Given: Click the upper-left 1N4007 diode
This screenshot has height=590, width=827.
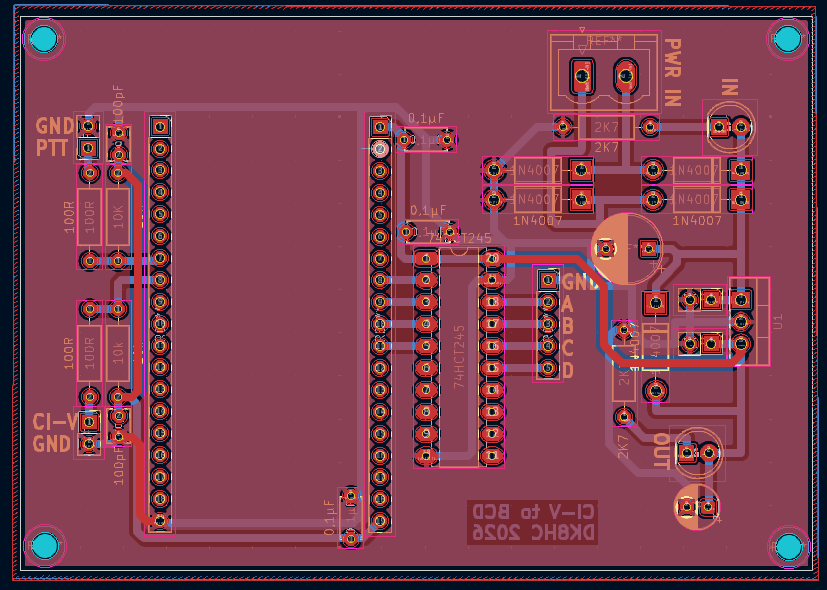Looking at the screenshot, I should click(537, 169).
